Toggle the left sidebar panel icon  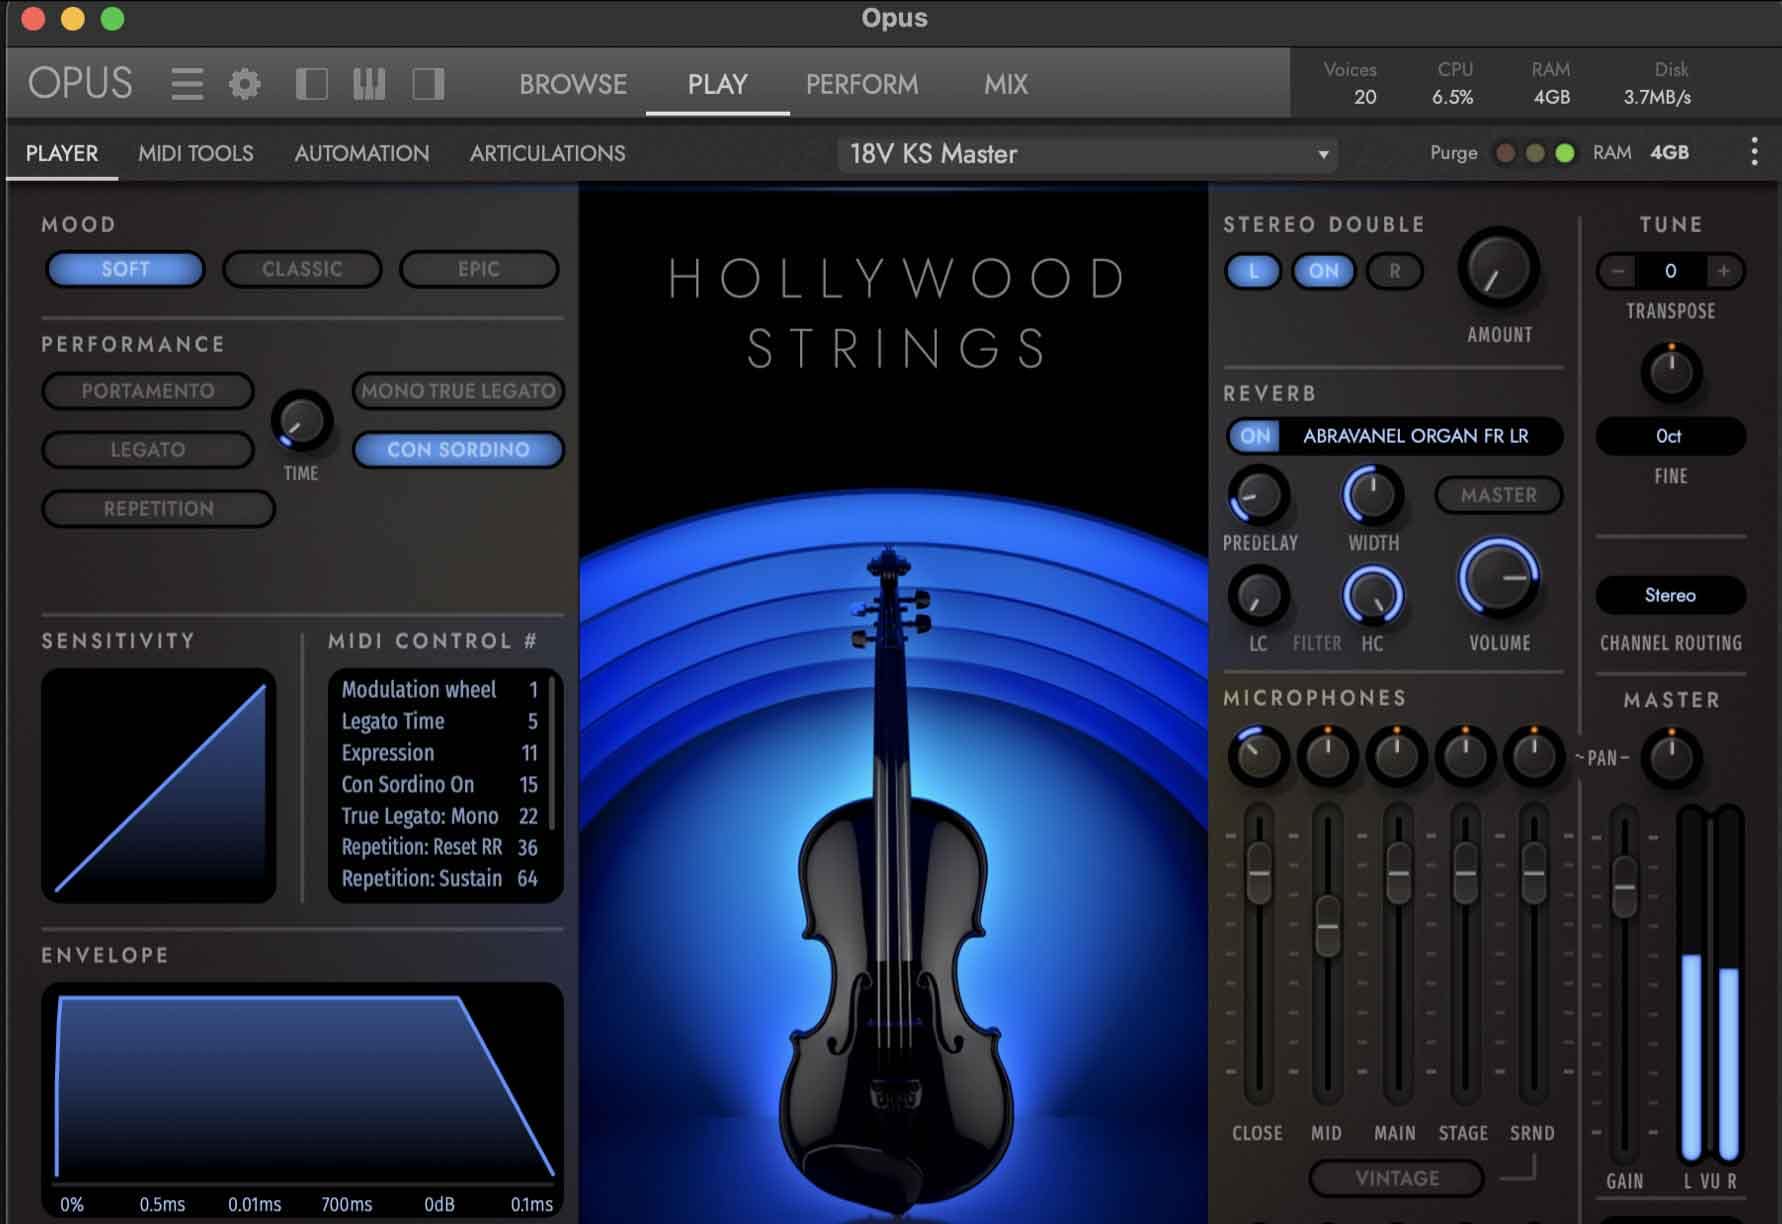point(312,84)
